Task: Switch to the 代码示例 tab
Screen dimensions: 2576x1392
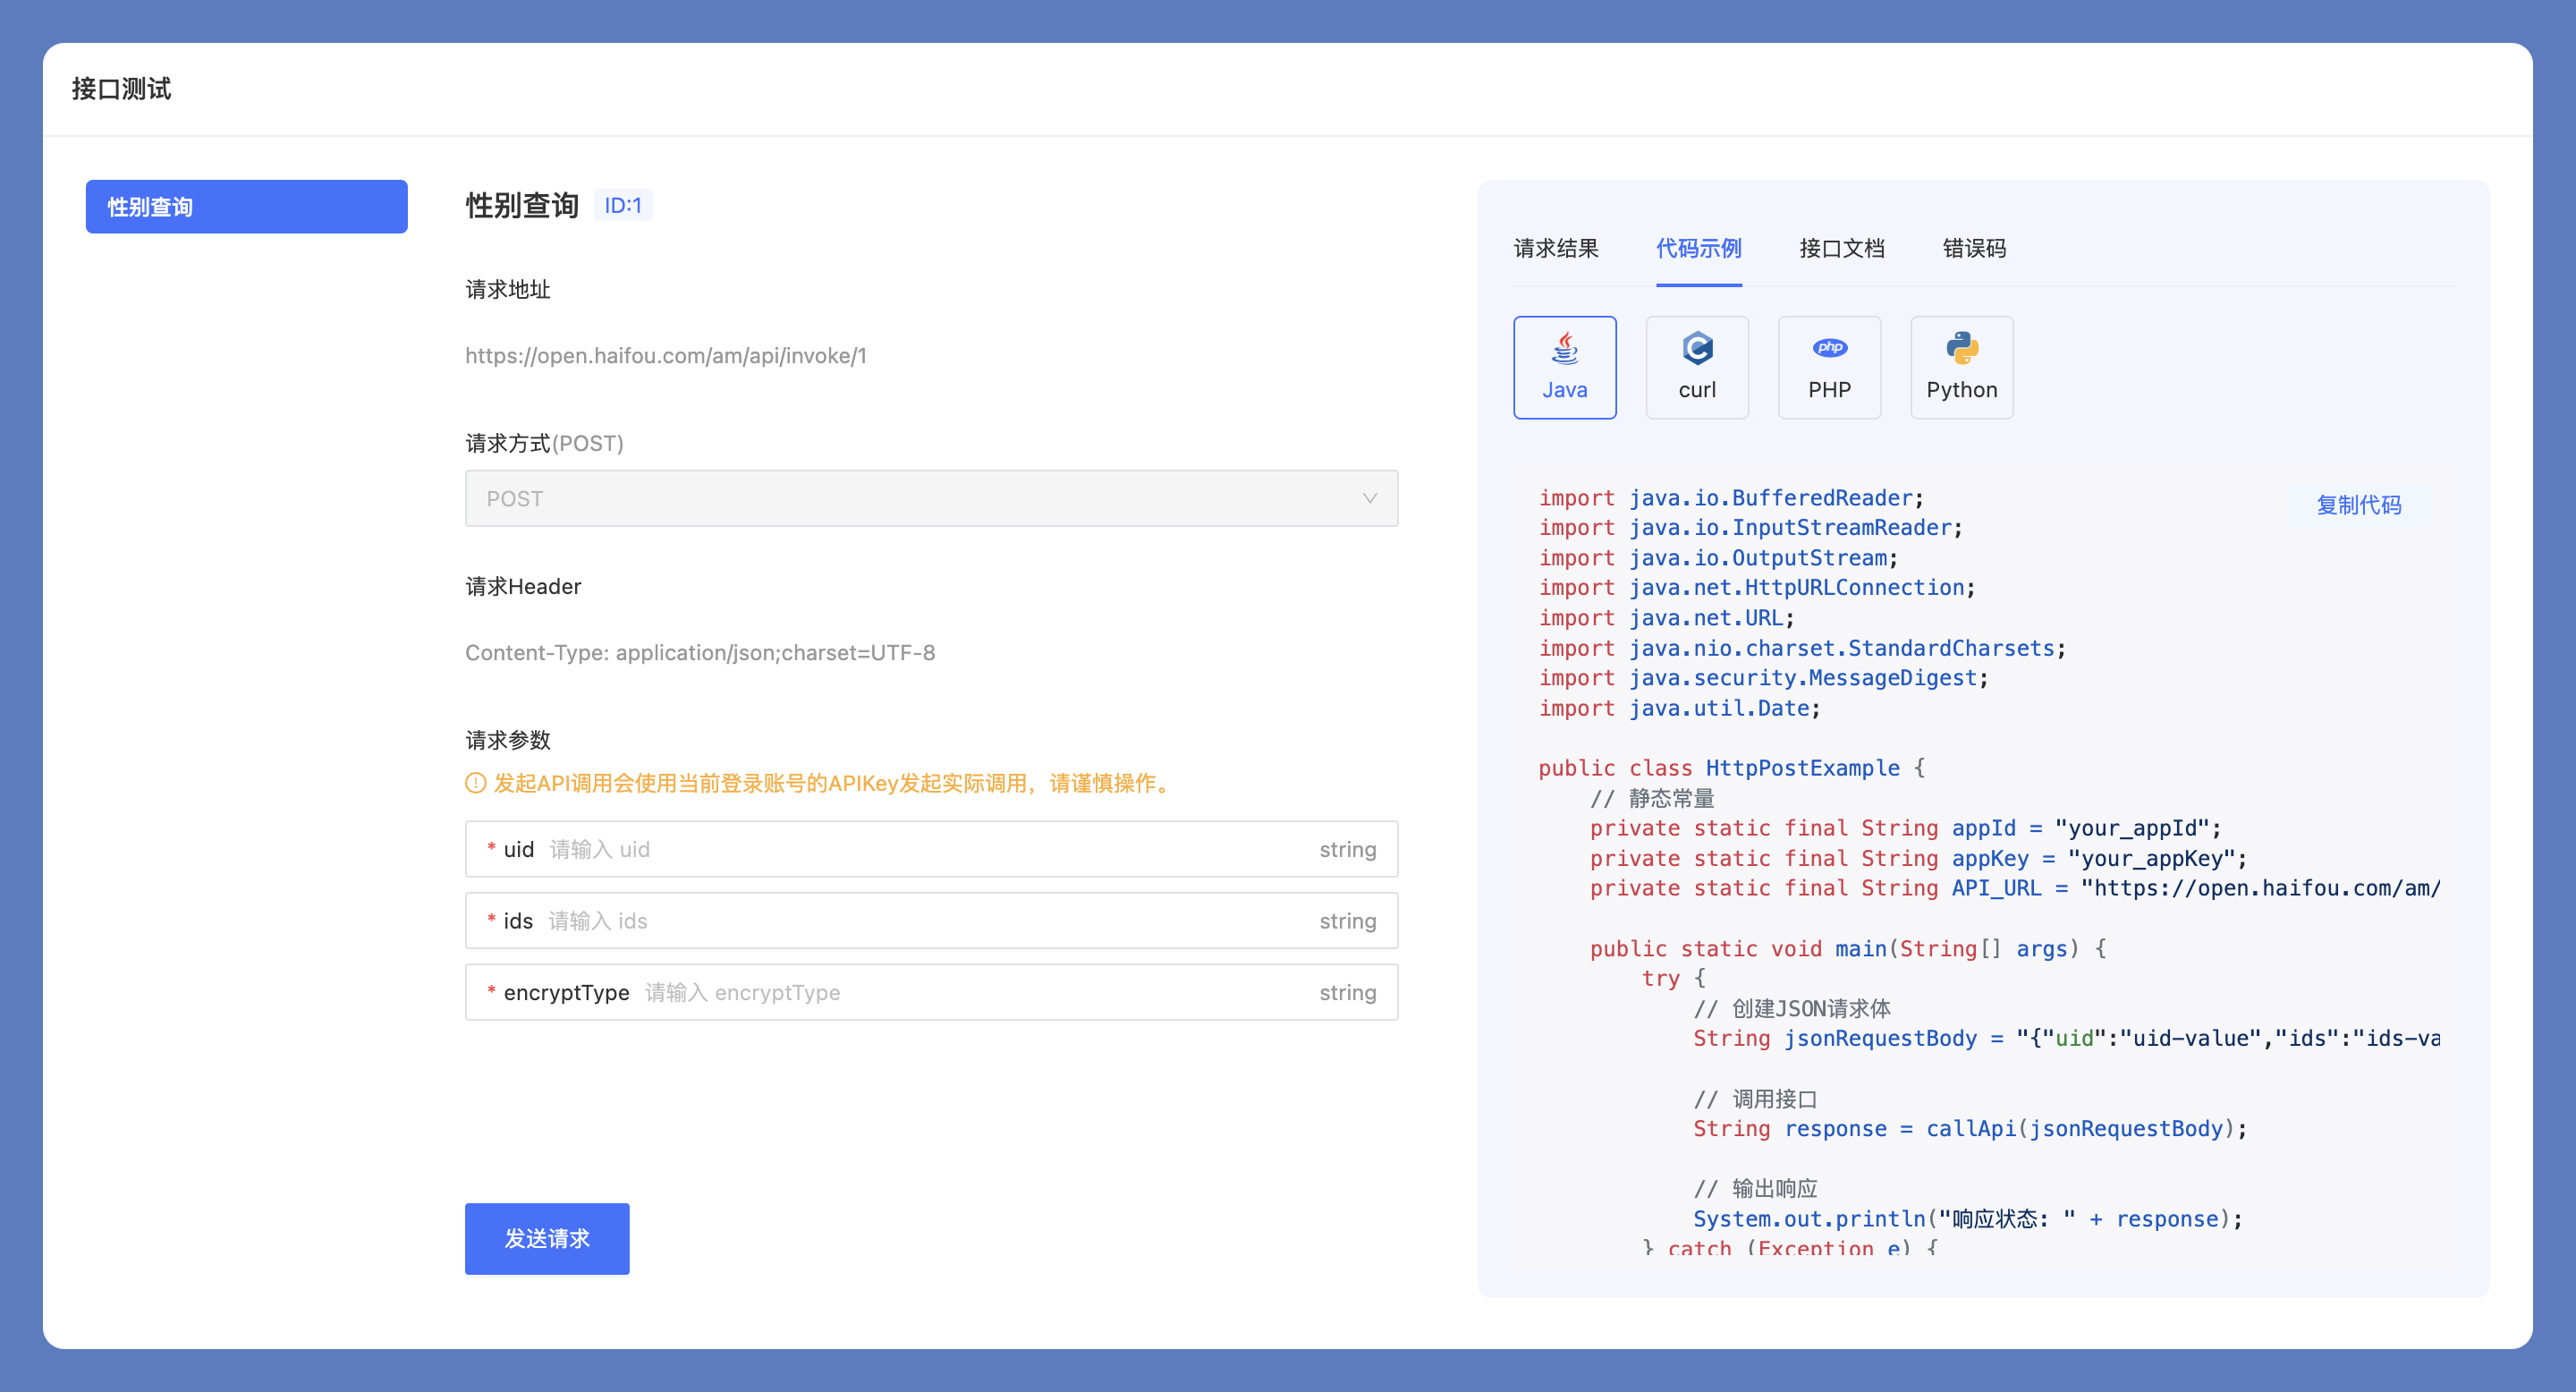Action: pyautogui.click(x=1698, y=248)
